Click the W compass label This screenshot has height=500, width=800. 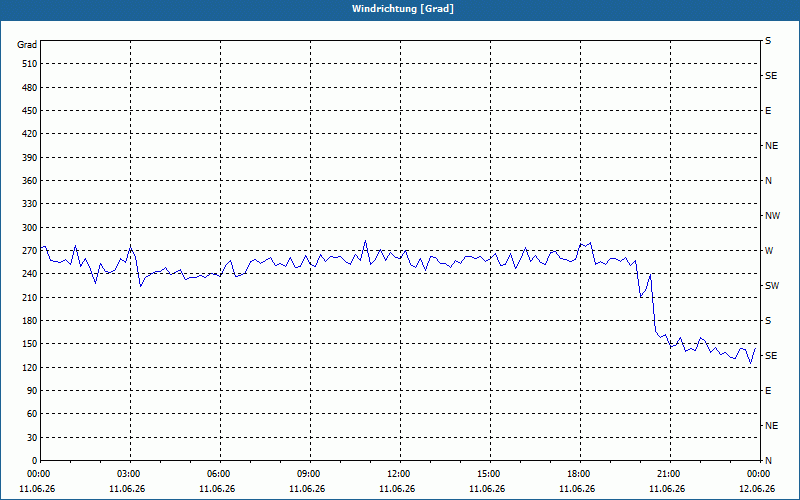pos(769,251)
